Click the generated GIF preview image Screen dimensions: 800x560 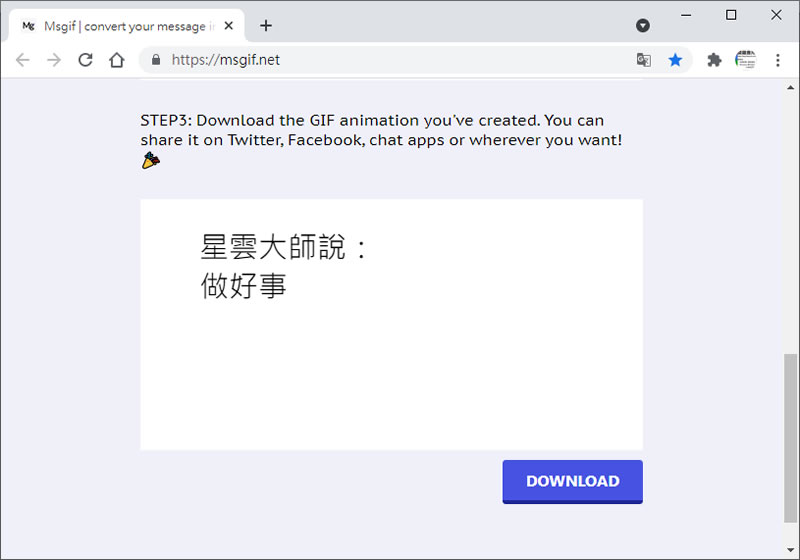(391, 324)
